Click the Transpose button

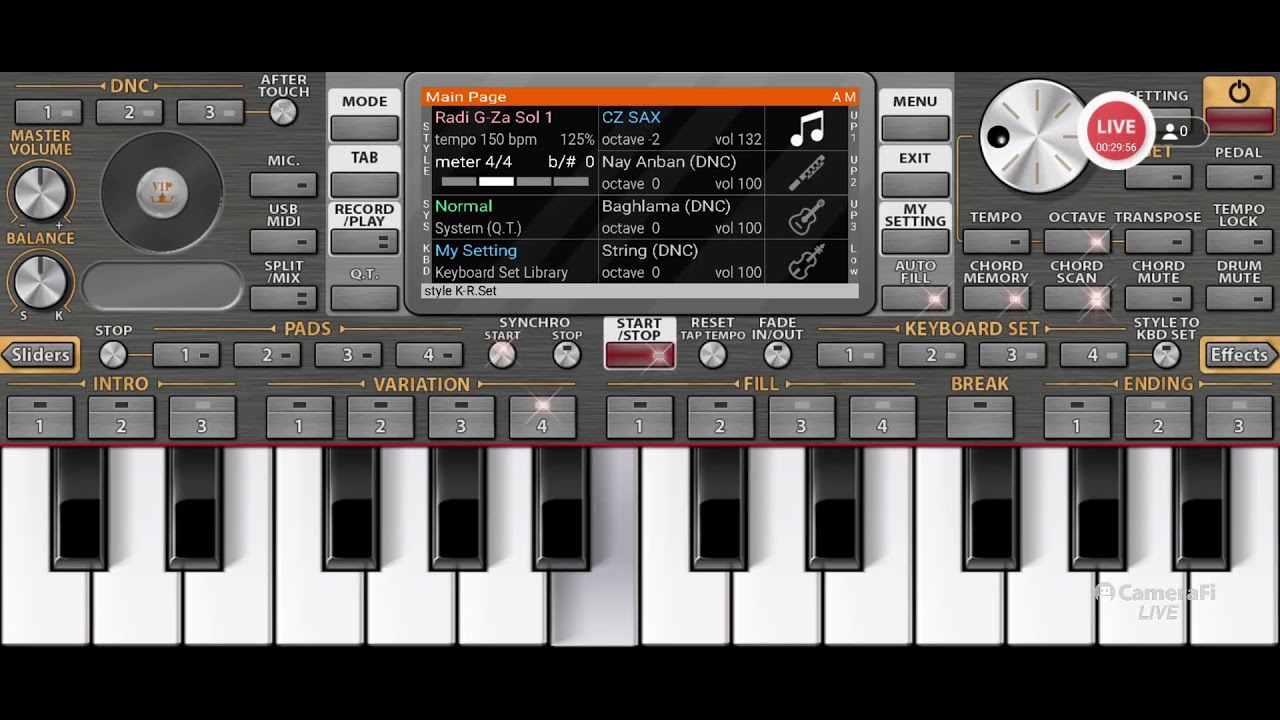click(x=1158, y=241)
